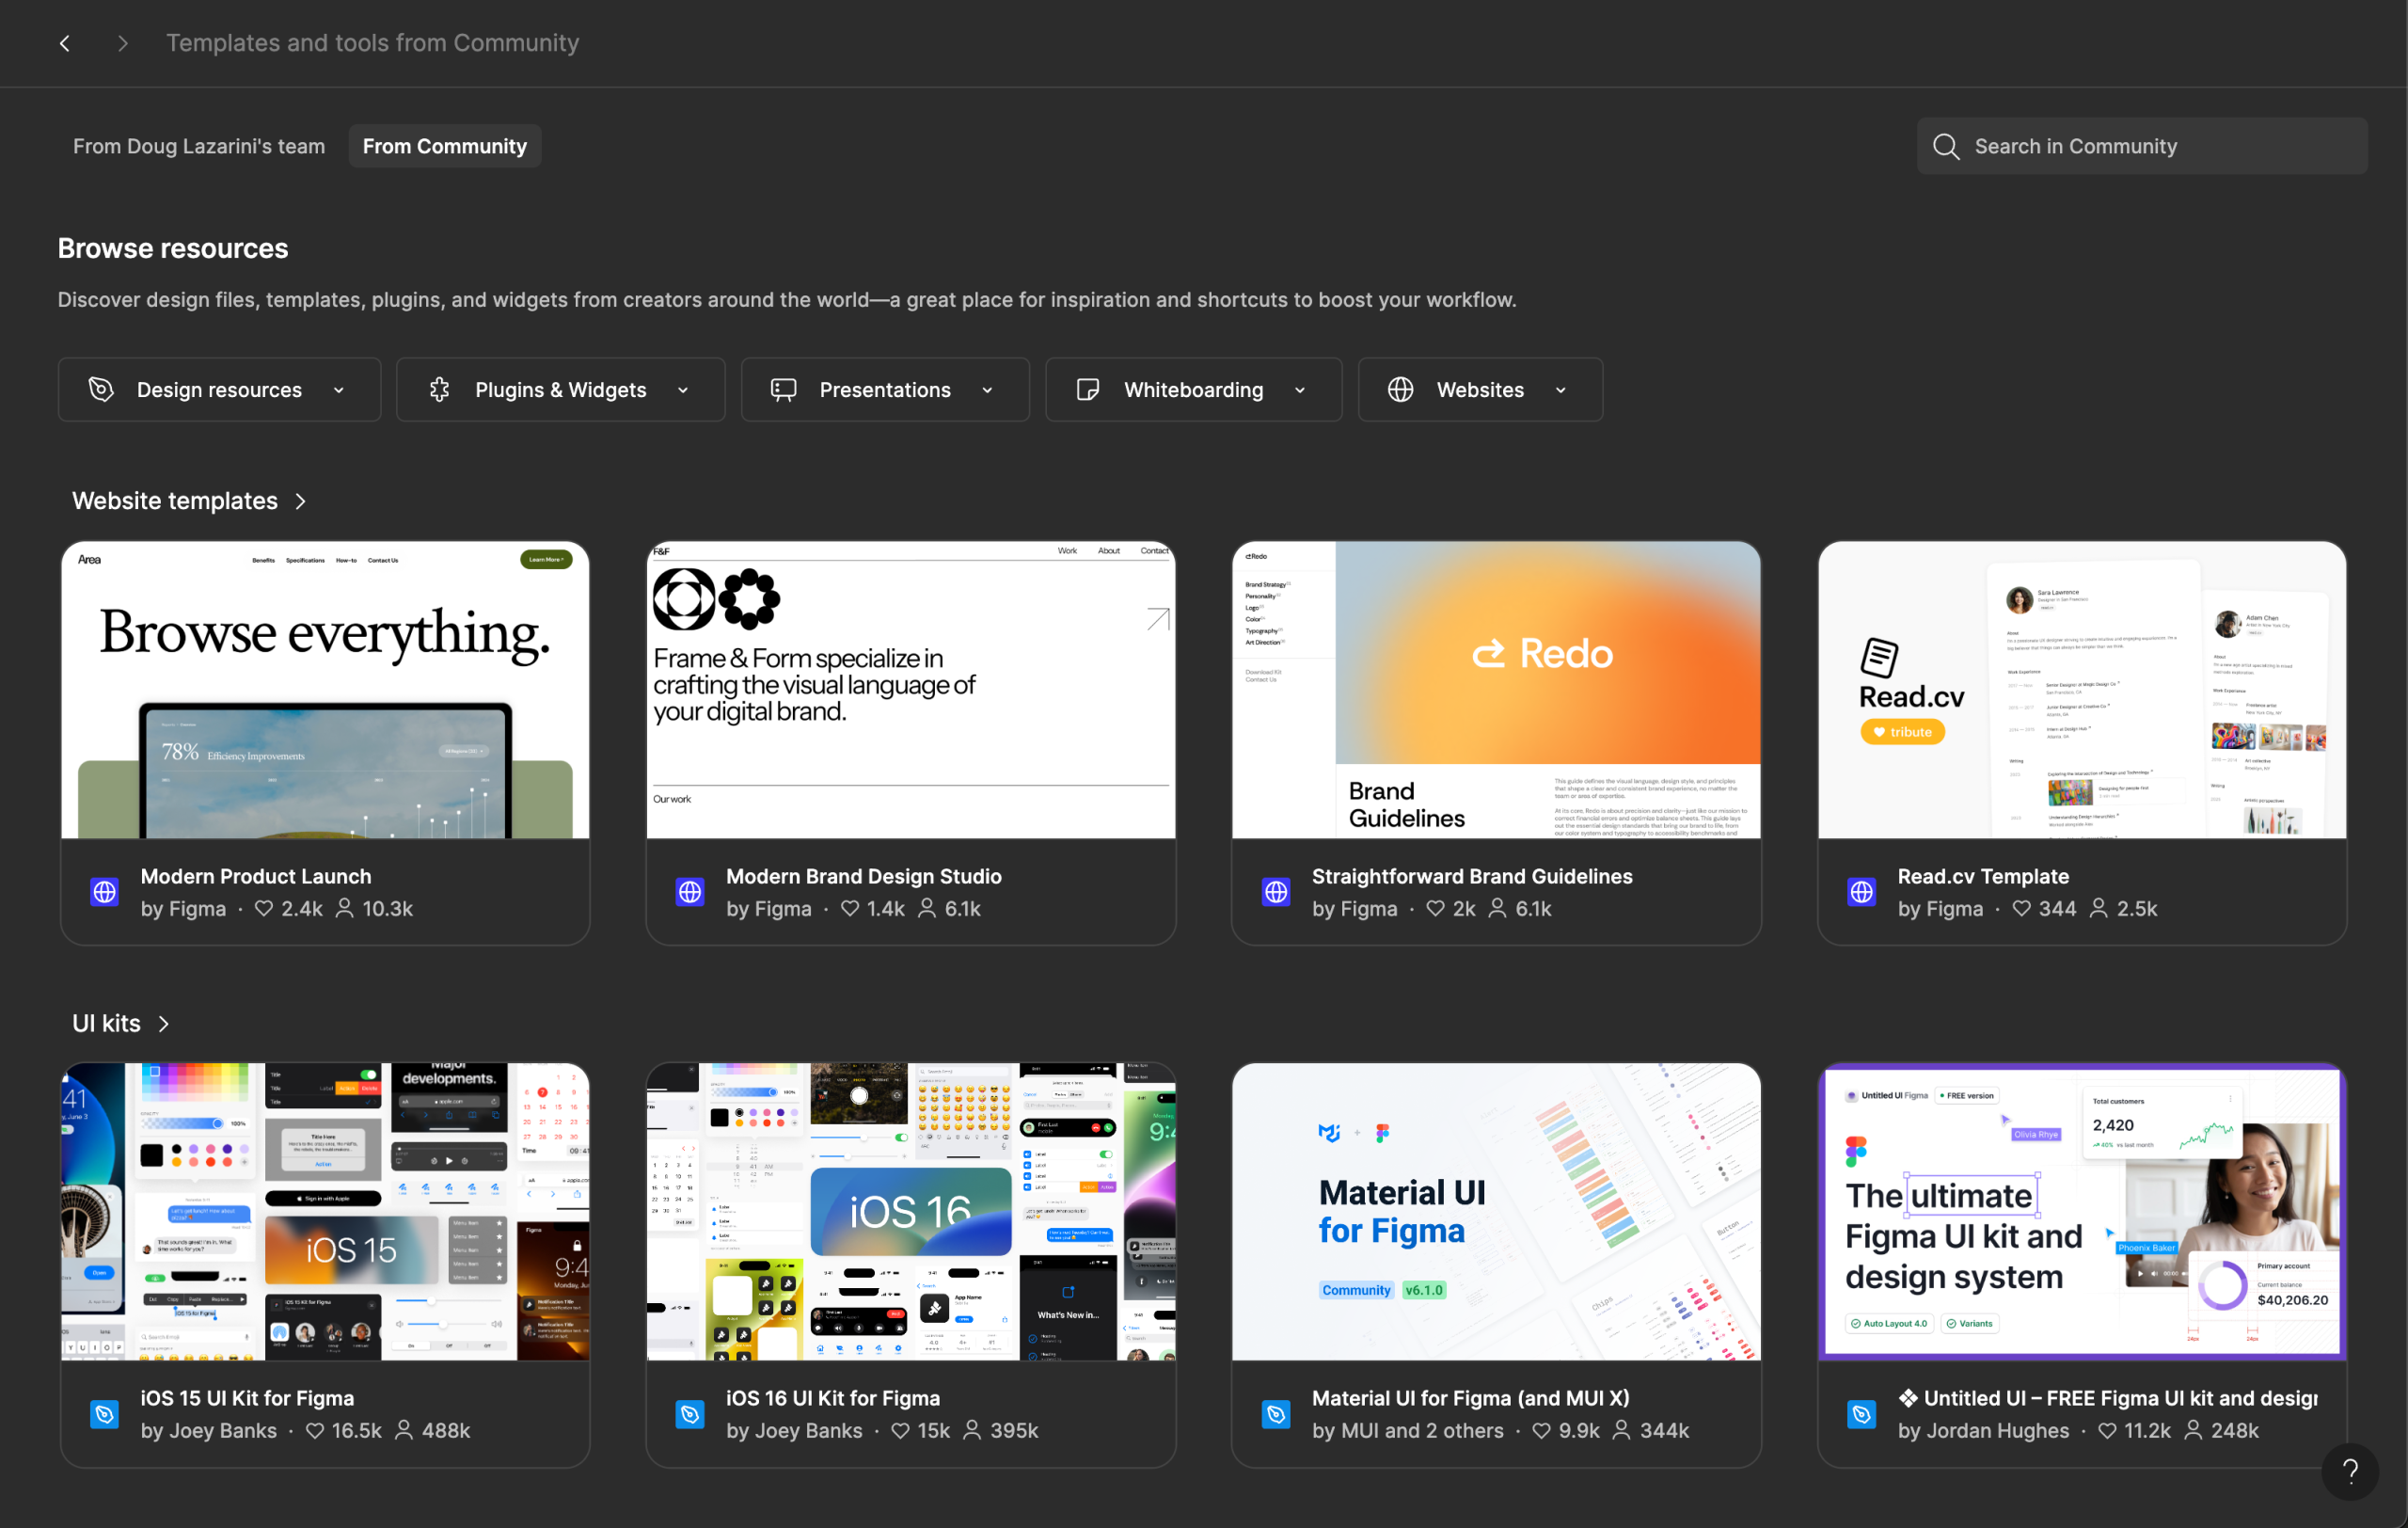Viewport: 2408px width, 1528px height.
Task: Select the From Community tab
Action: coord(444,145)
